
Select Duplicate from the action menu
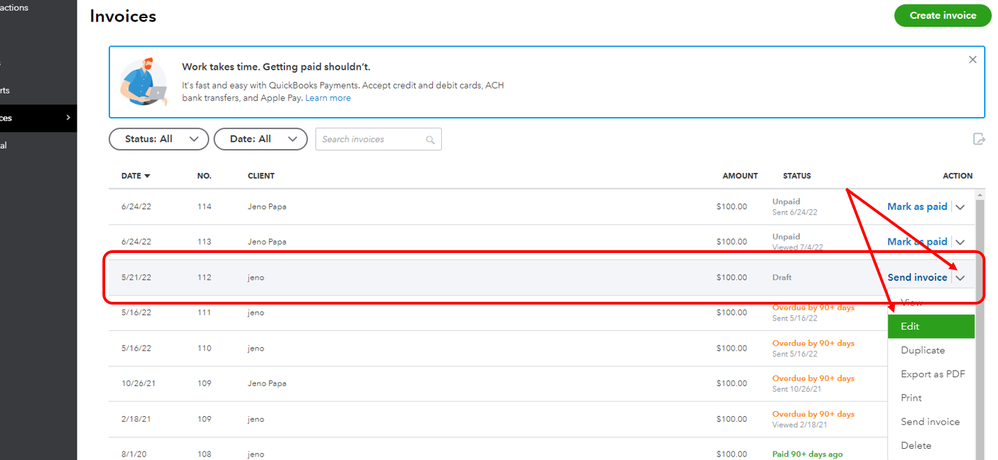click(923, 350)
